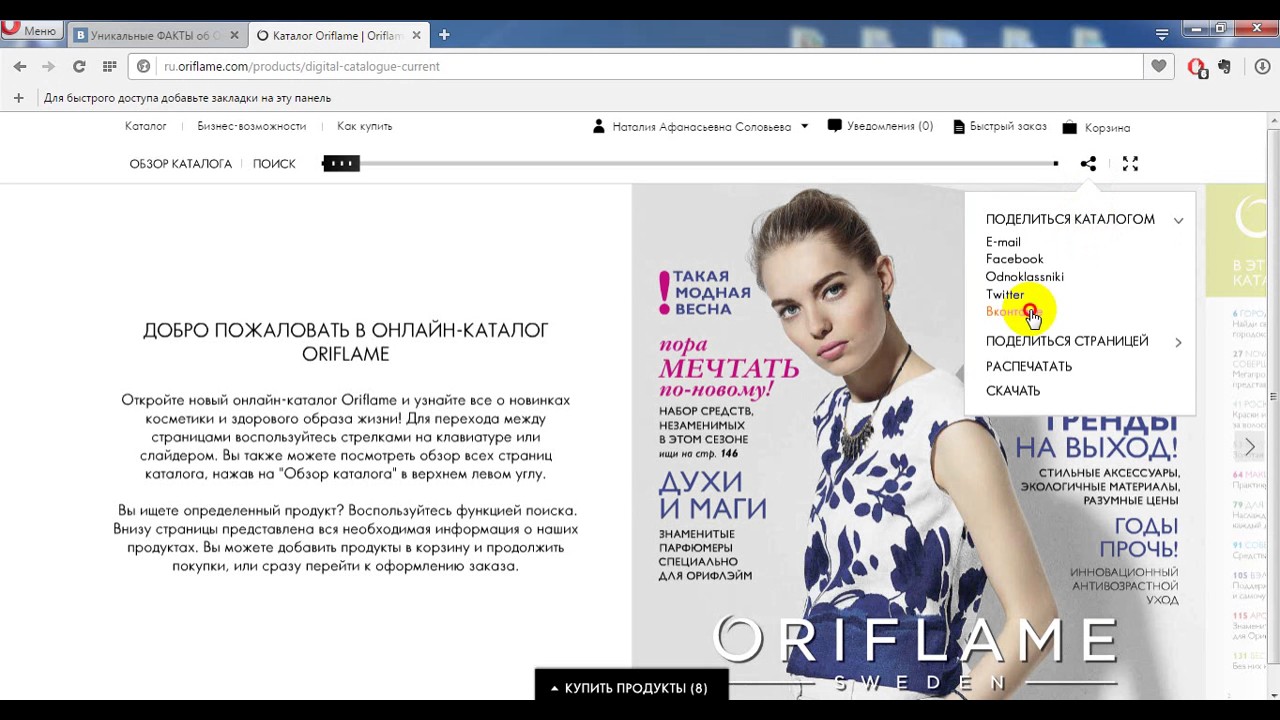
Task: Add a bookmark with the plus icon
Action: point(18,97)
